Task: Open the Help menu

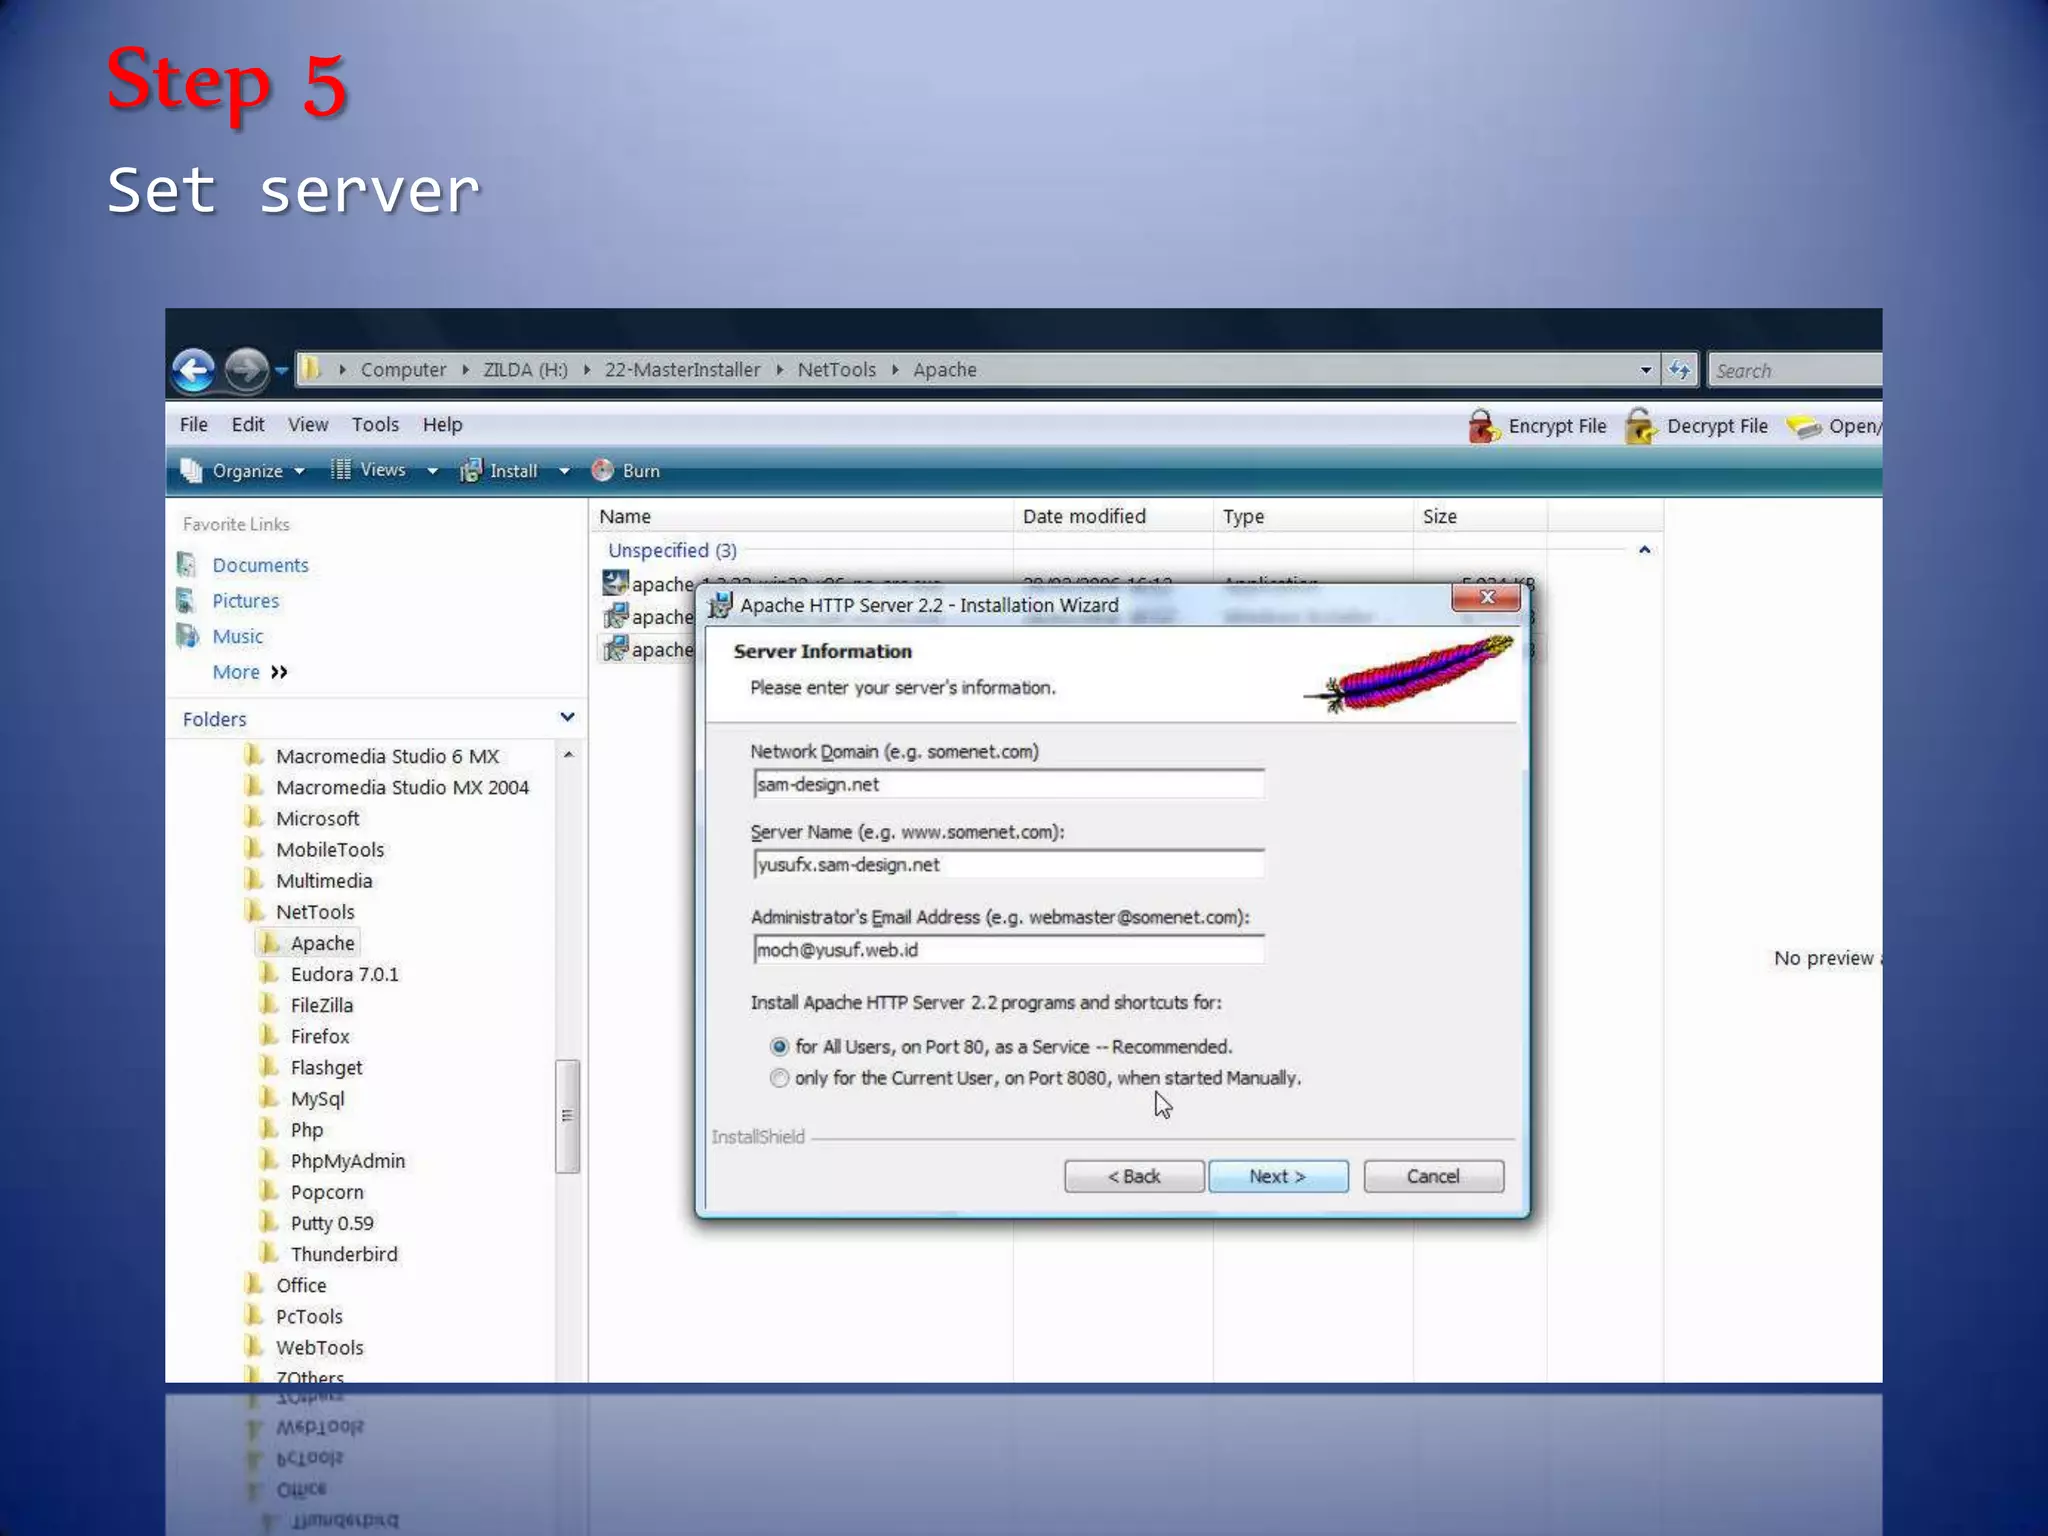Action: [x=442, y=424]
